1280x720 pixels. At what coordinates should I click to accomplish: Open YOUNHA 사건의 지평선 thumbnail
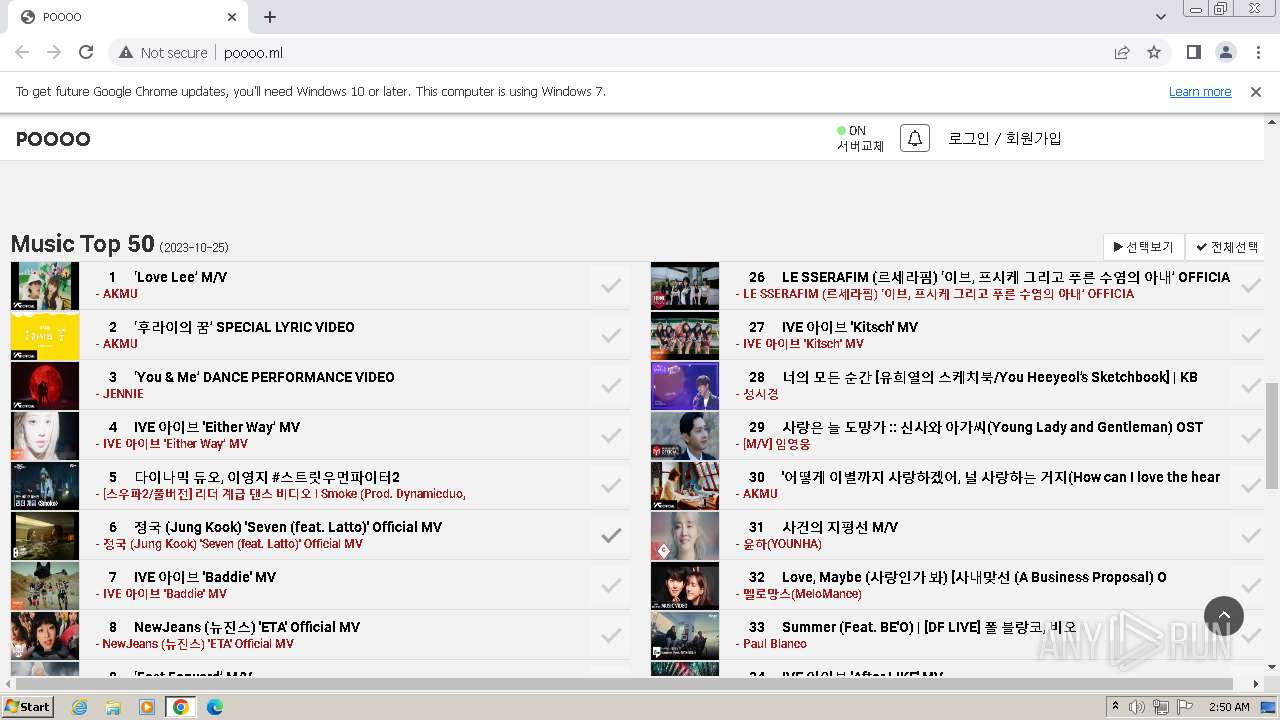pos(685,536)
